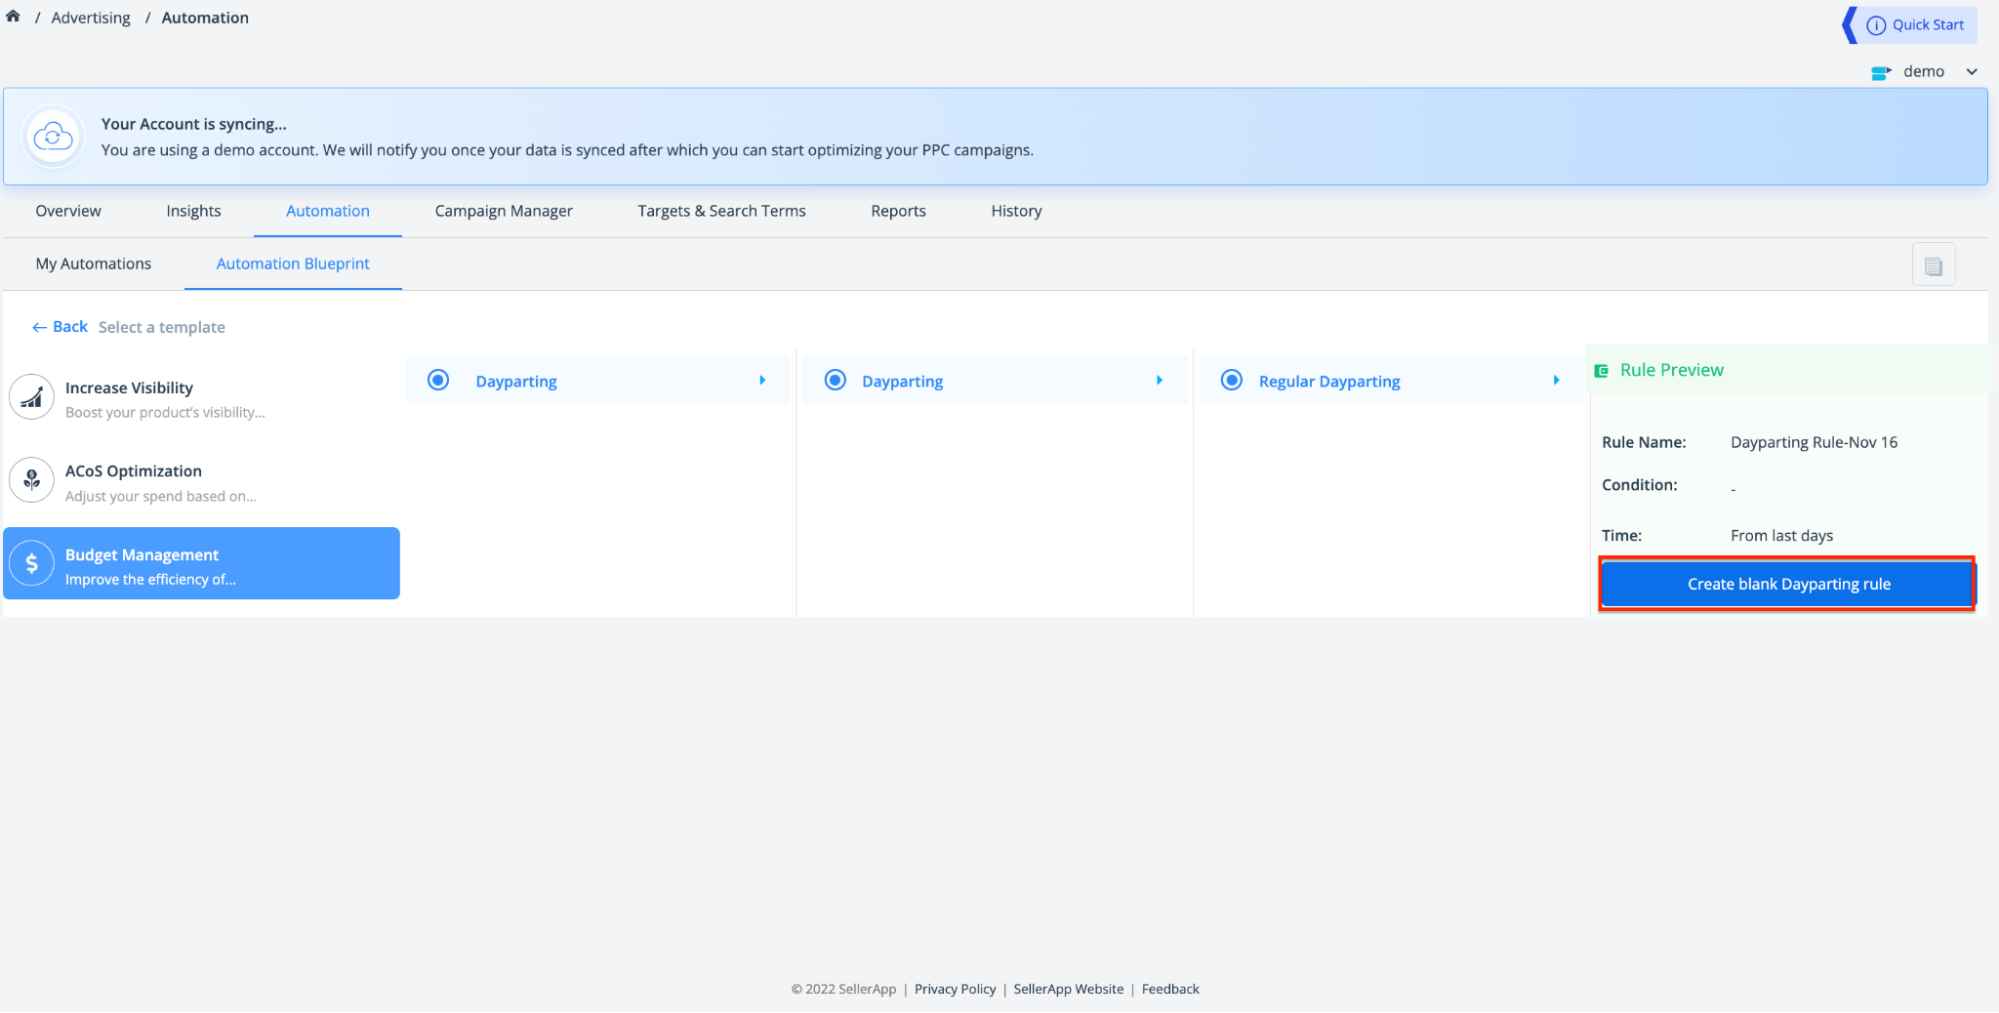Select the Automation Blueprint sub-tab
The height and width of the screenshot is (1013, 1999).
tap(293, 264)
